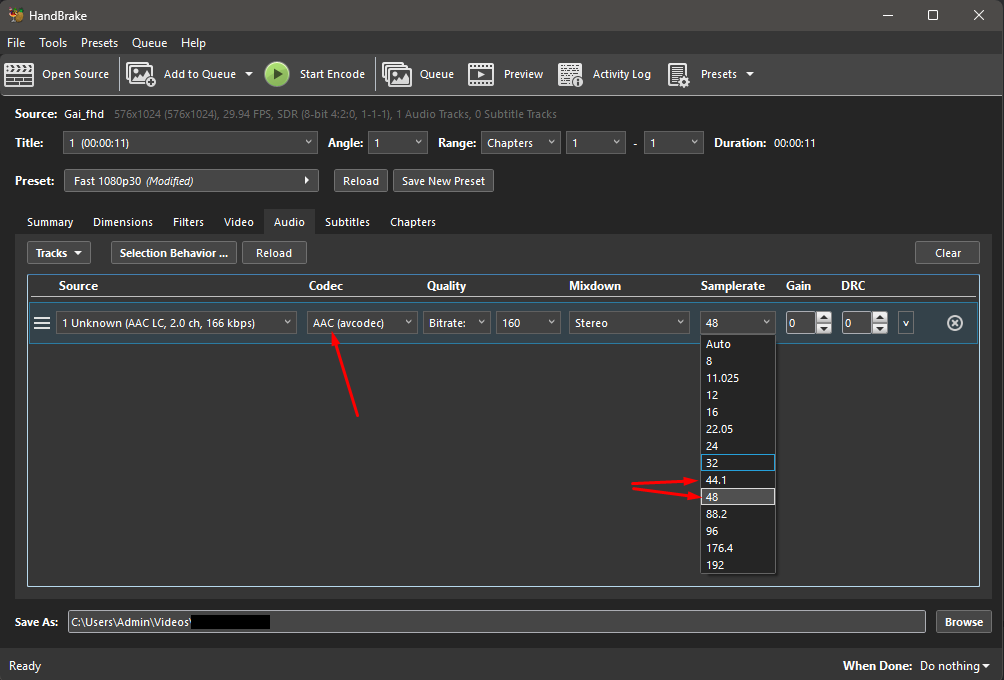Expand the audio track details chevron
Image resolution: width=1004 pixels, height=680 pixels.
click(x=906, y=323)
